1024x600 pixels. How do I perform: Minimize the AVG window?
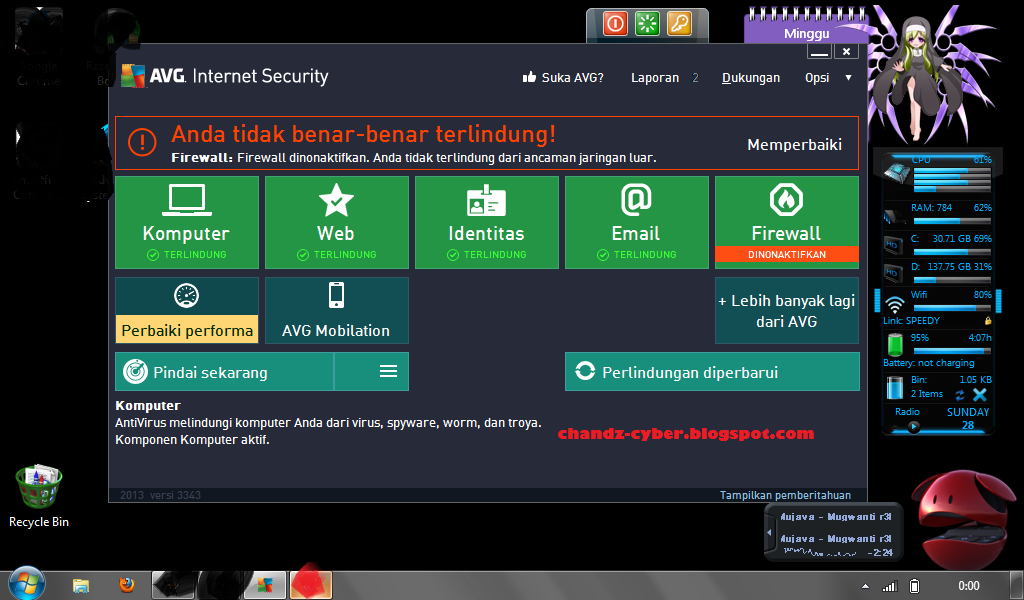pos(819,52)
